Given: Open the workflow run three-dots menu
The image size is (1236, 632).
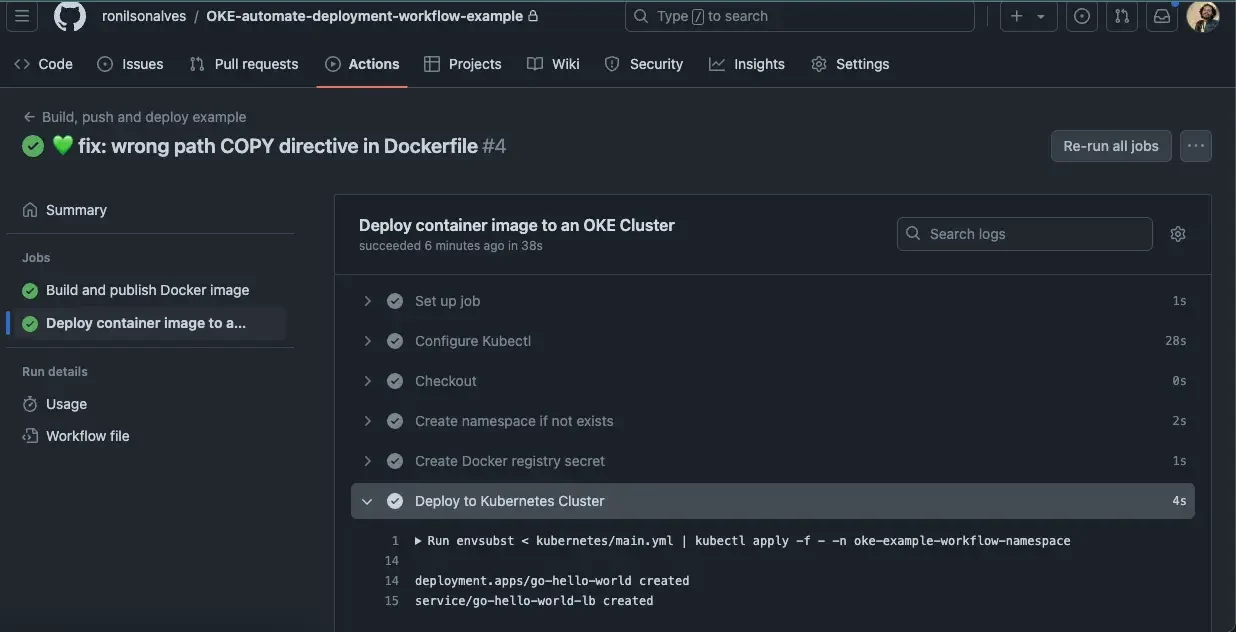Looking at the screenshot, I should tap(1196, 146).
